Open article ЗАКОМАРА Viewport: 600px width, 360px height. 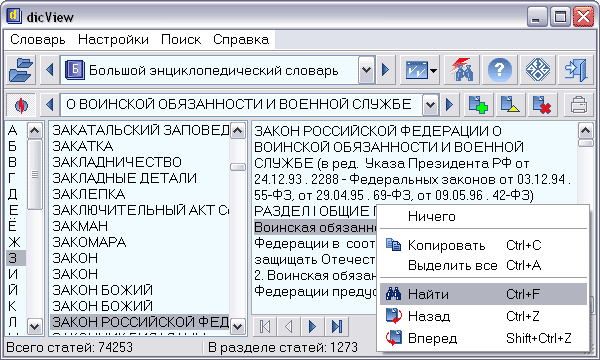coord(140,242)
